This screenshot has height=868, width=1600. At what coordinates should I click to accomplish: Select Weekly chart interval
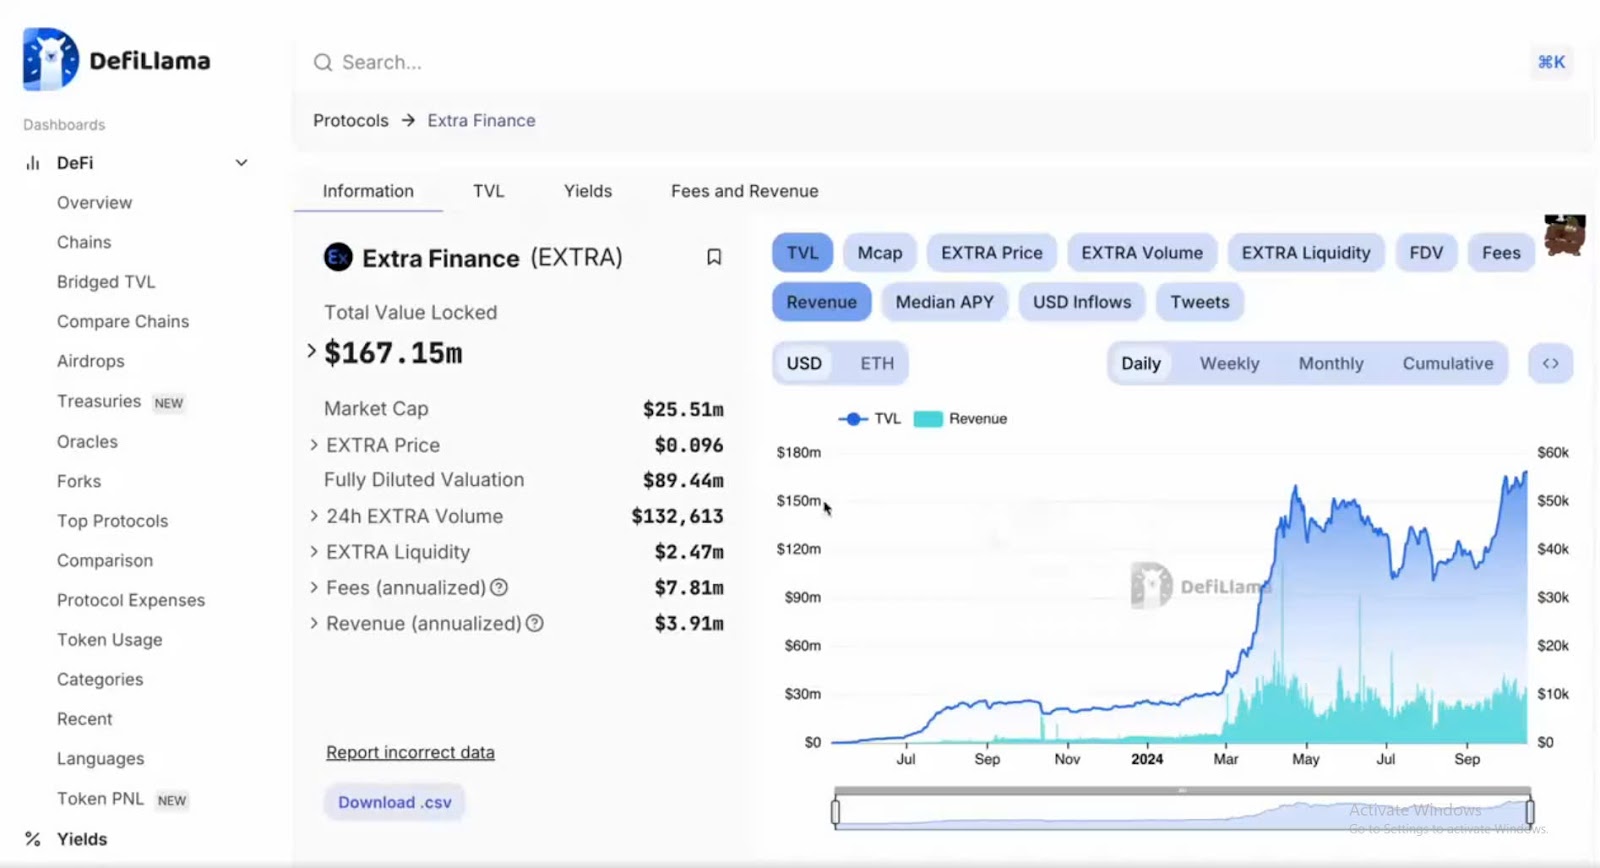(1229, 363)
